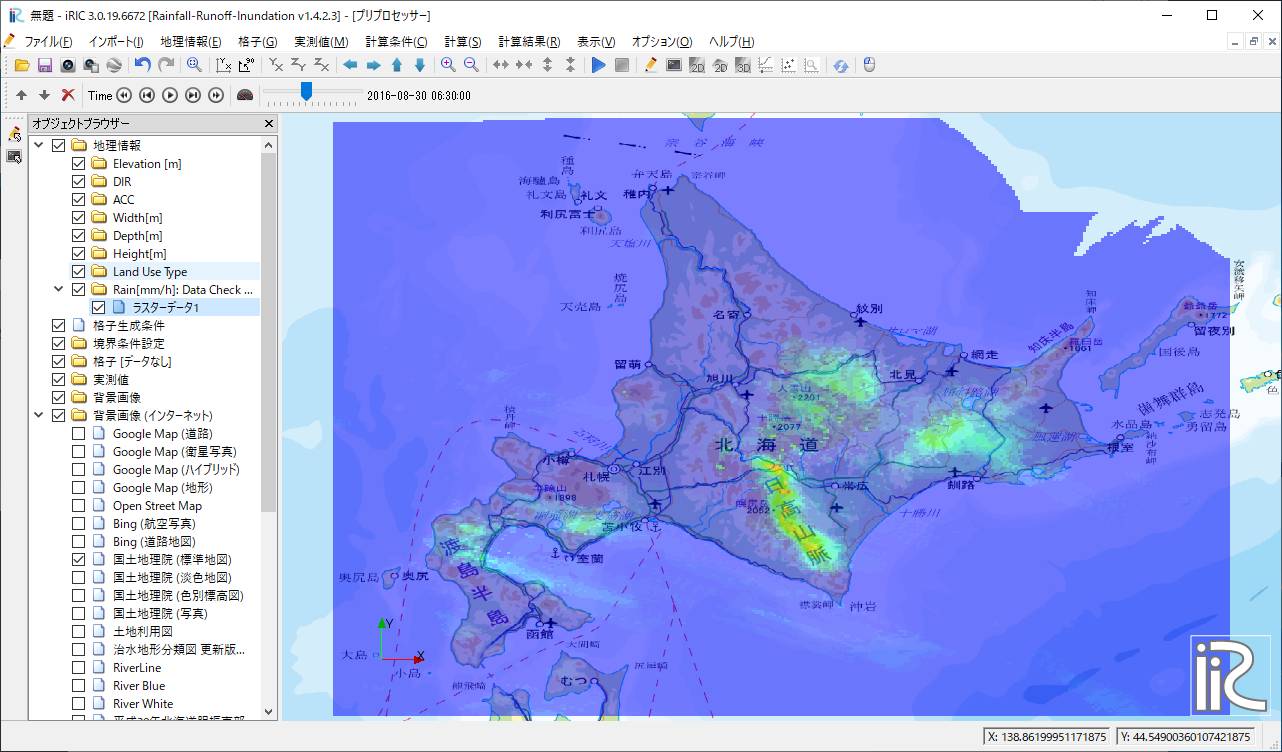Click the Undo arrow icon
The width and height of the screenshot is (1282, 752).
coord(143,65)
